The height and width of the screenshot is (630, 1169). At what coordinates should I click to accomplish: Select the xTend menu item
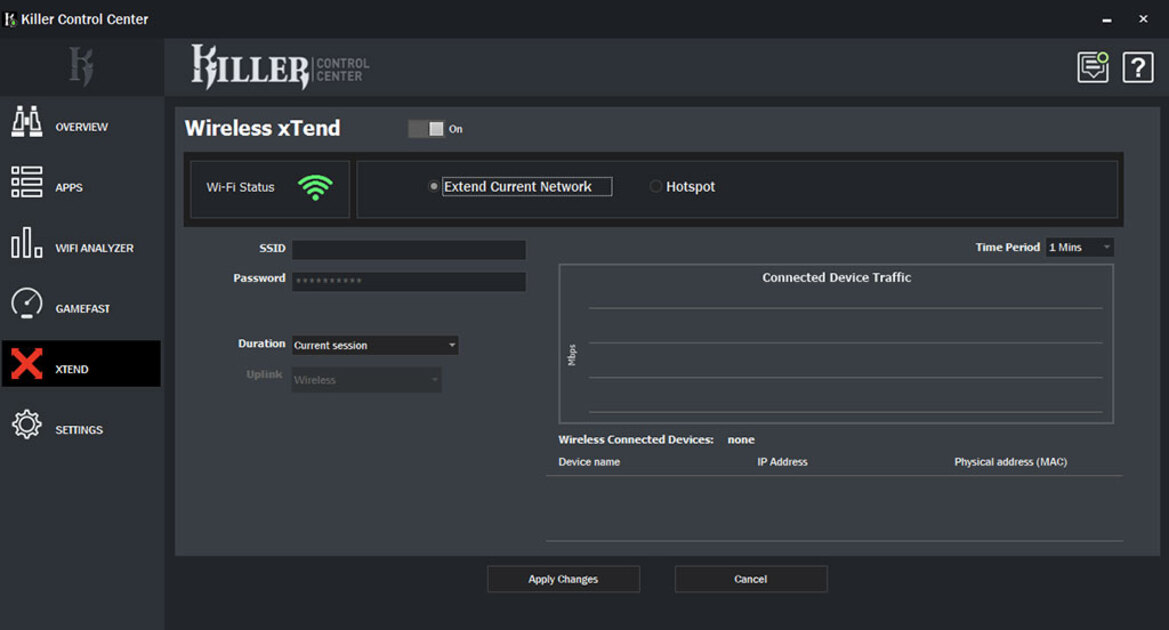[81, 364]
